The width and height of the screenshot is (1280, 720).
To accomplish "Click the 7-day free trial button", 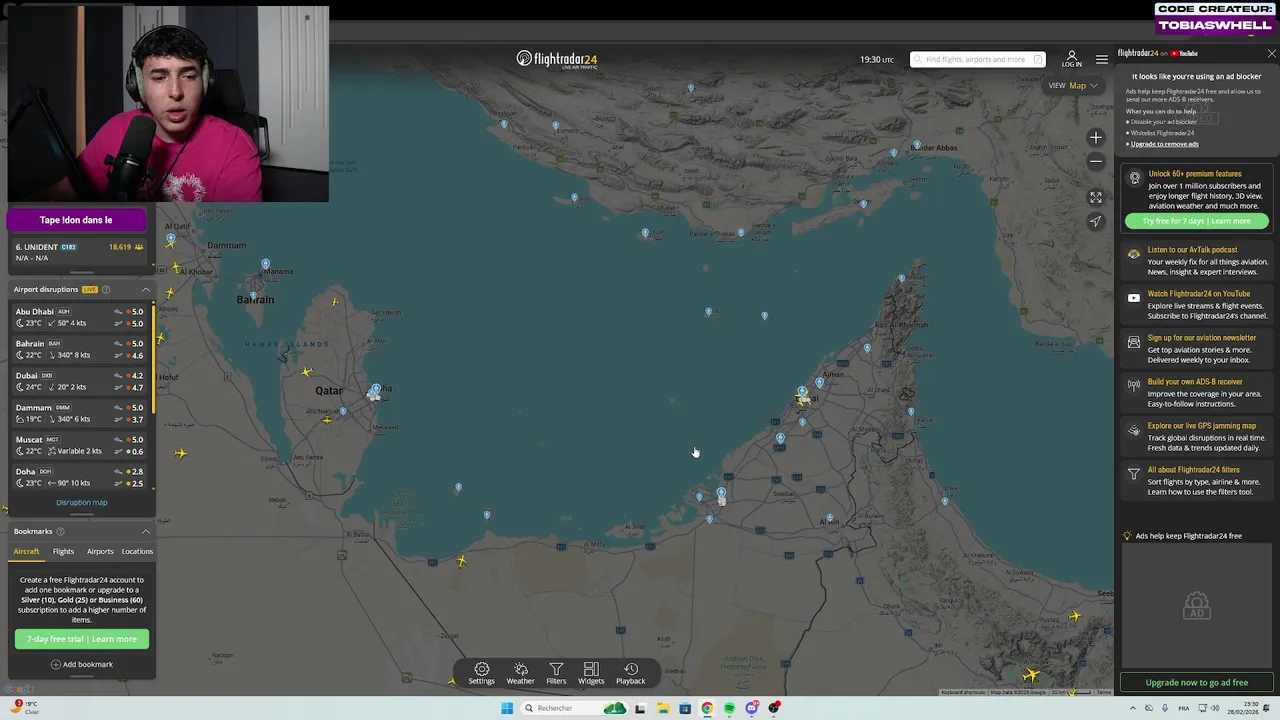I will click(82, 639).
